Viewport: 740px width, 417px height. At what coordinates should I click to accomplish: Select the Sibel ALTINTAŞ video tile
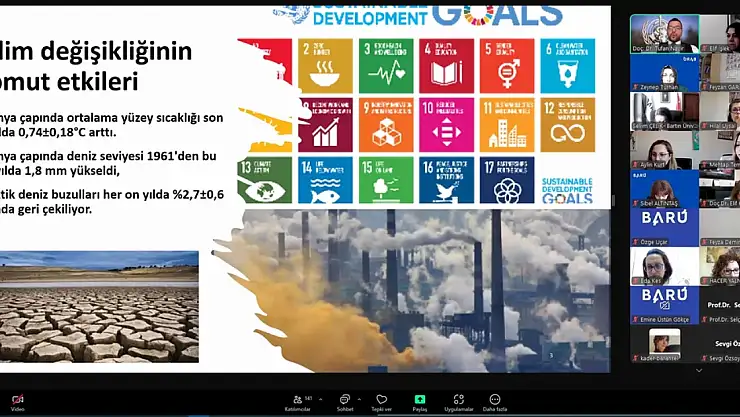tap(664, 189)
